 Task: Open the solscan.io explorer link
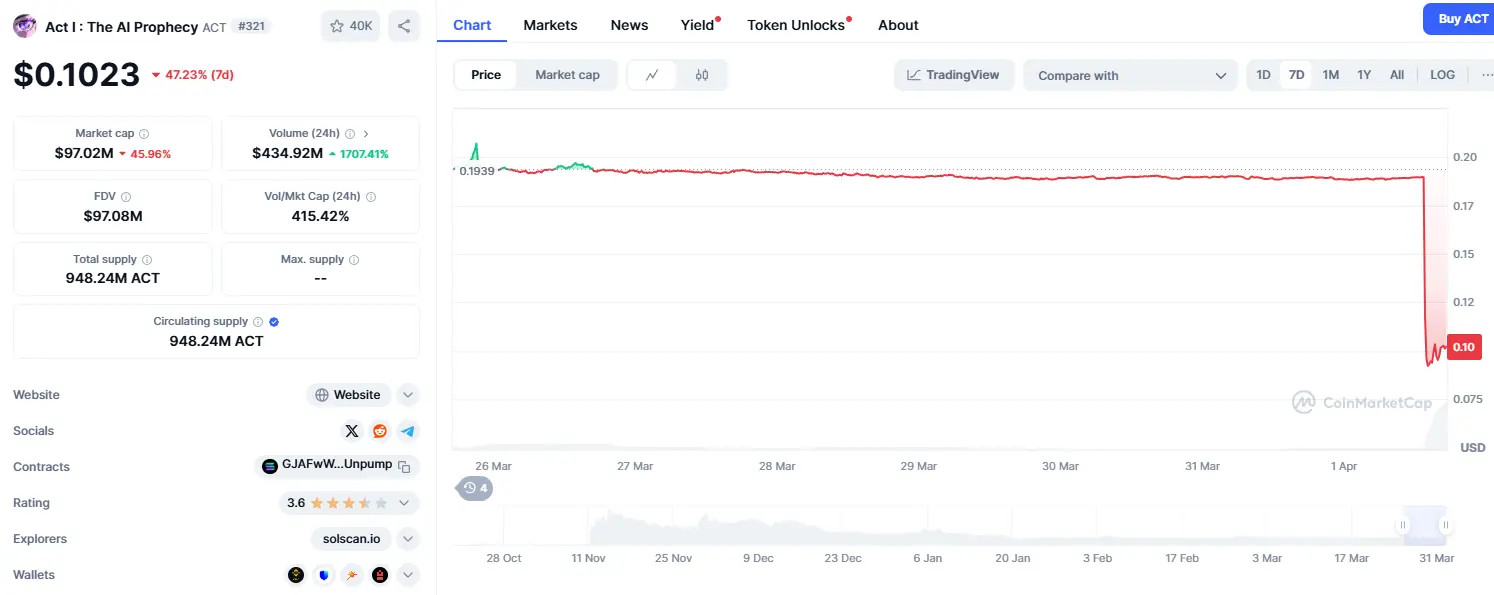(x=351, y=539)
